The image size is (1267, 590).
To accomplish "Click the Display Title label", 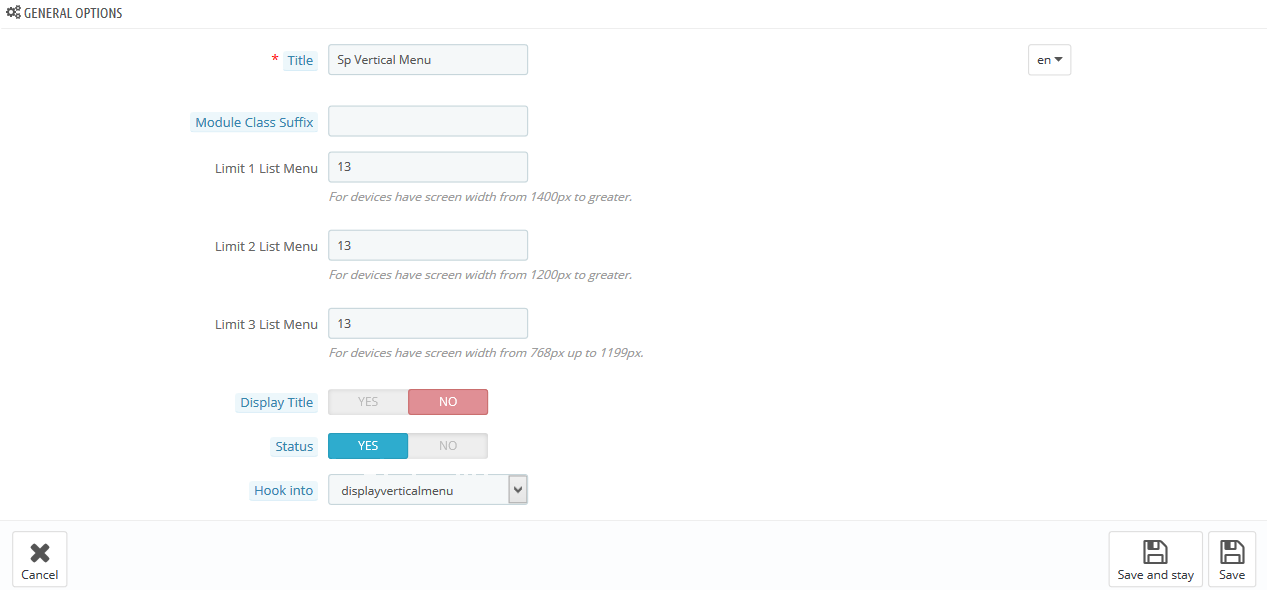I will [276, 402].
